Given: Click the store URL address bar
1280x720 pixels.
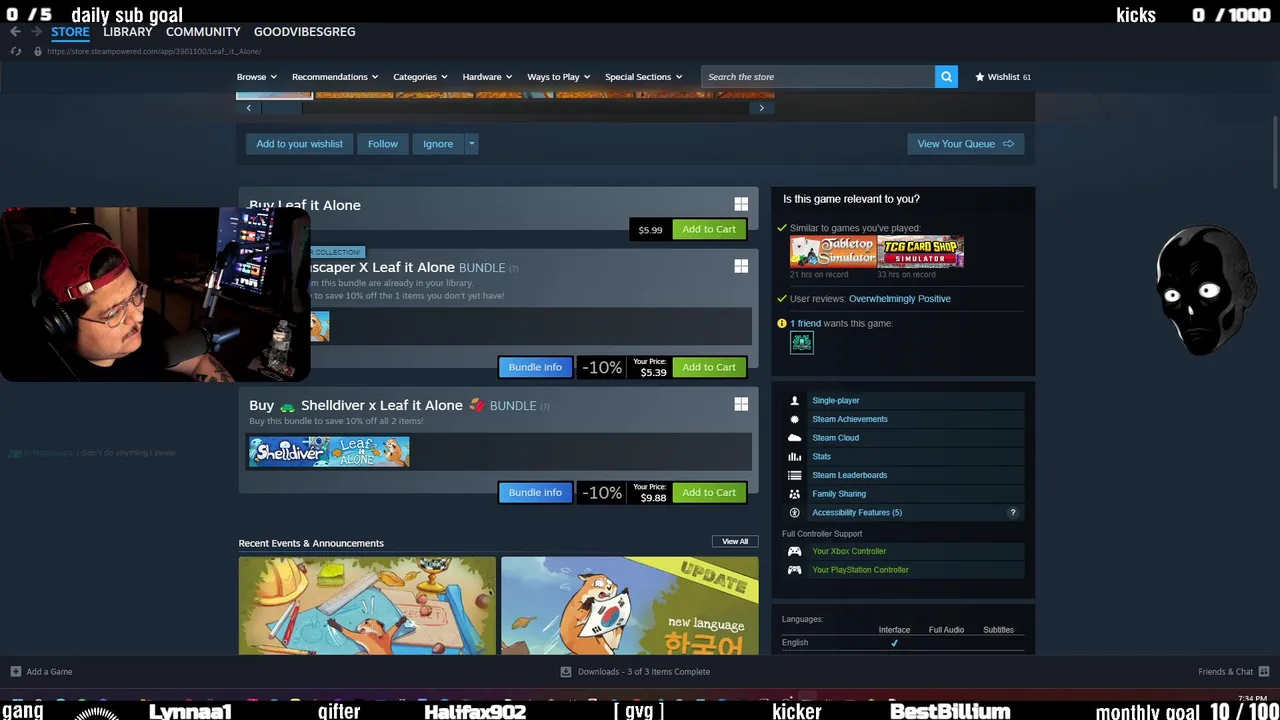Looking at the screenshot, I should point(154,51).
